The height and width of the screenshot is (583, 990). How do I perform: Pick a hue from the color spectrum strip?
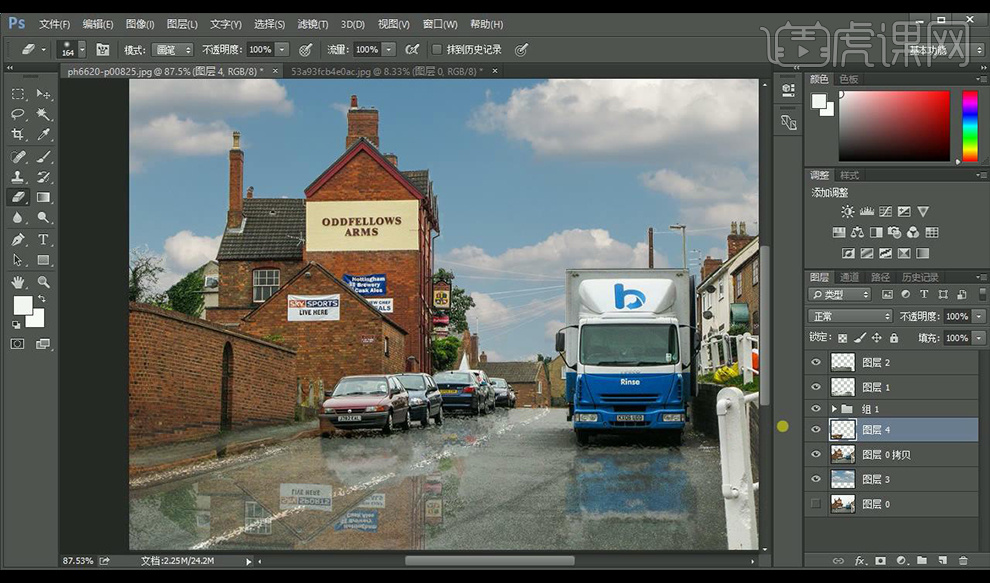tap(970, 126)
